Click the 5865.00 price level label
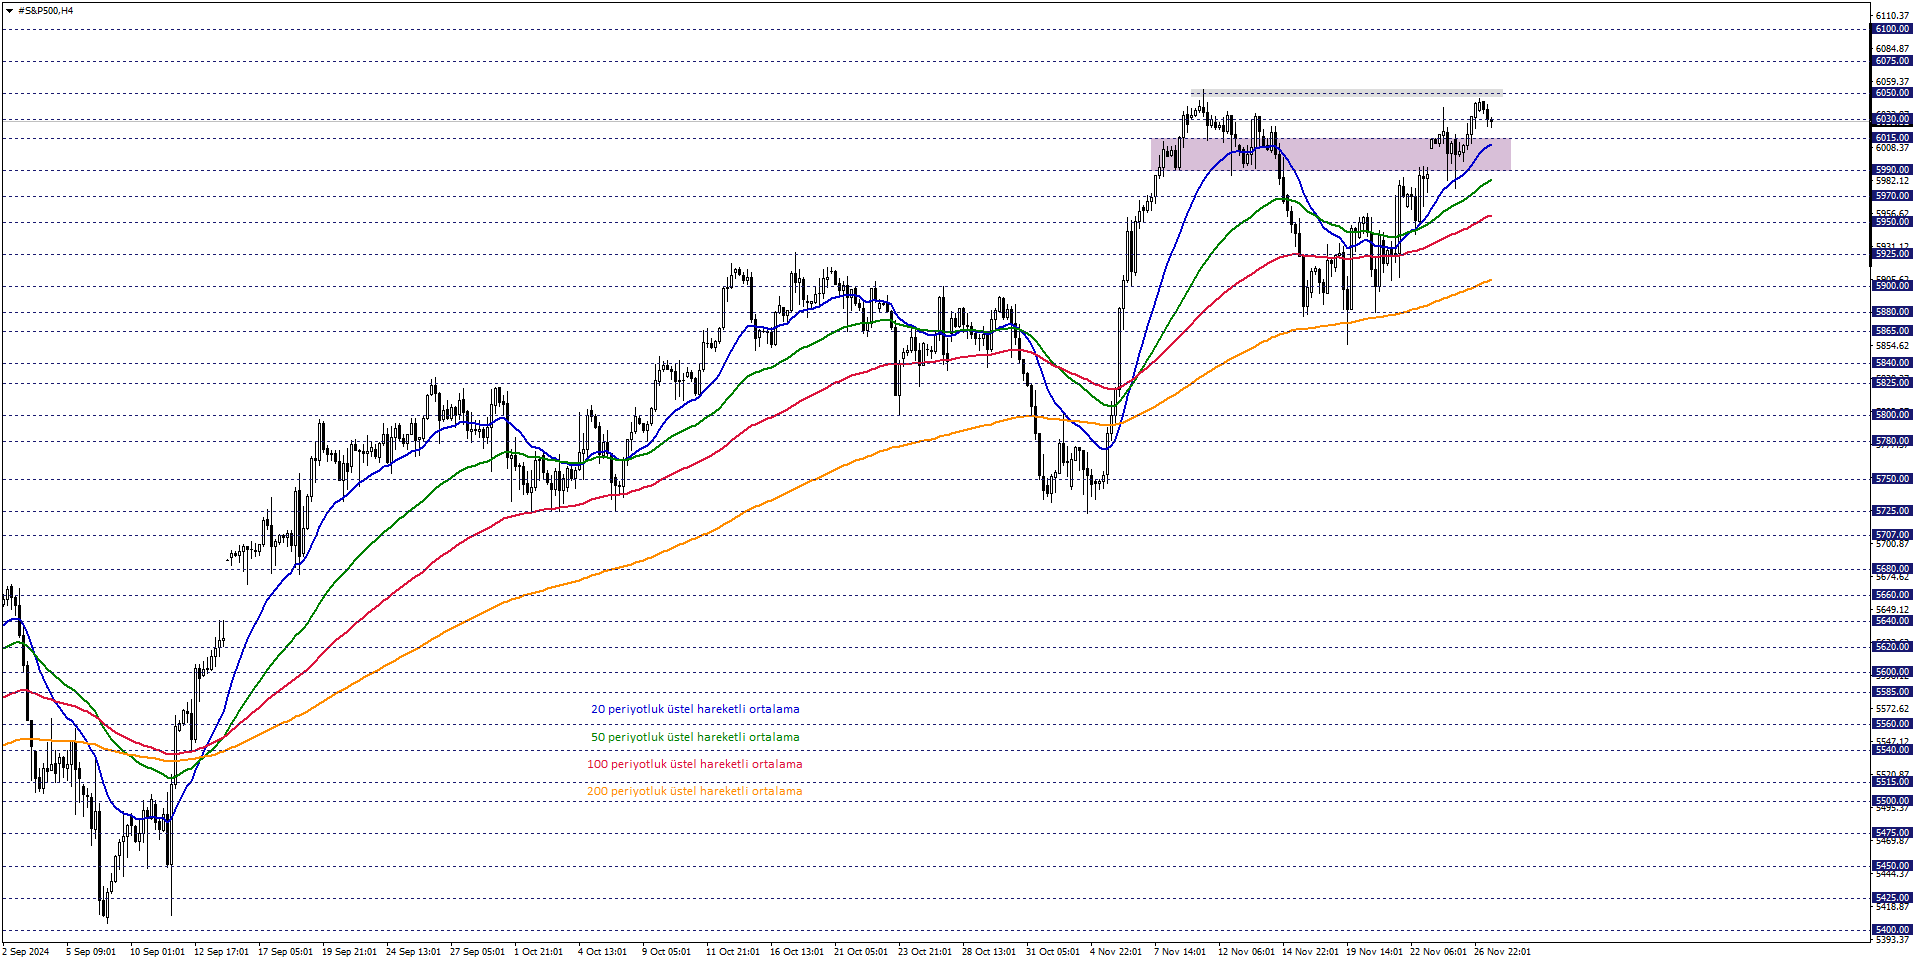Image resolution: width=1916 pixels, height=963 pixels. click(1892, 331)
